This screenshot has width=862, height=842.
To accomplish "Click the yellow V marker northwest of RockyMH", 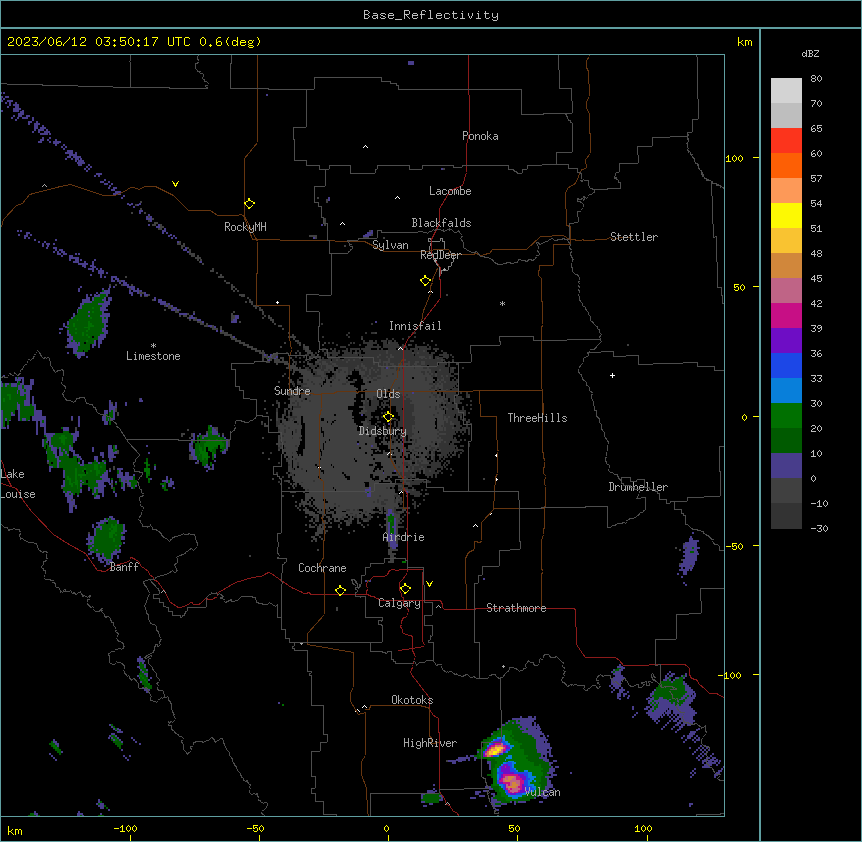I will click(x=175, y=184).
